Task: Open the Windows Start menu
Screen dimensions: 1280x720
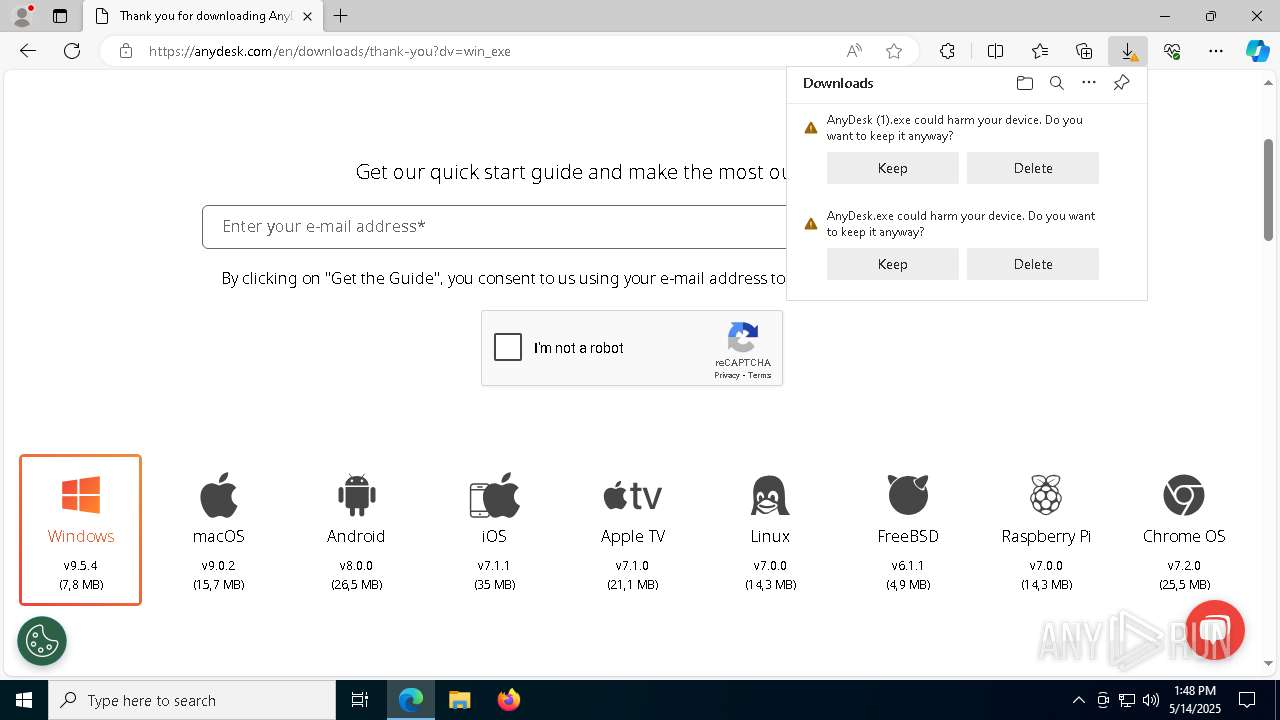Action: 24,700
